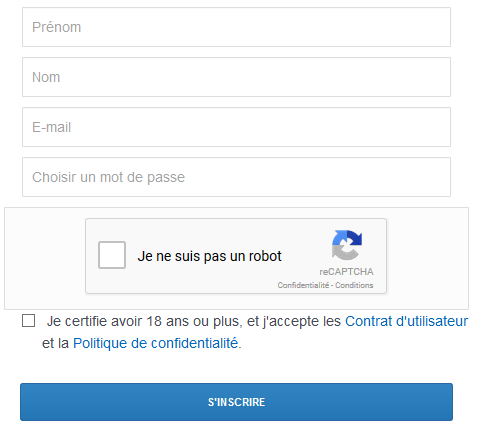
Task: Tick the 'Je ne suis pas un robot' box
Action: [112, 255]
